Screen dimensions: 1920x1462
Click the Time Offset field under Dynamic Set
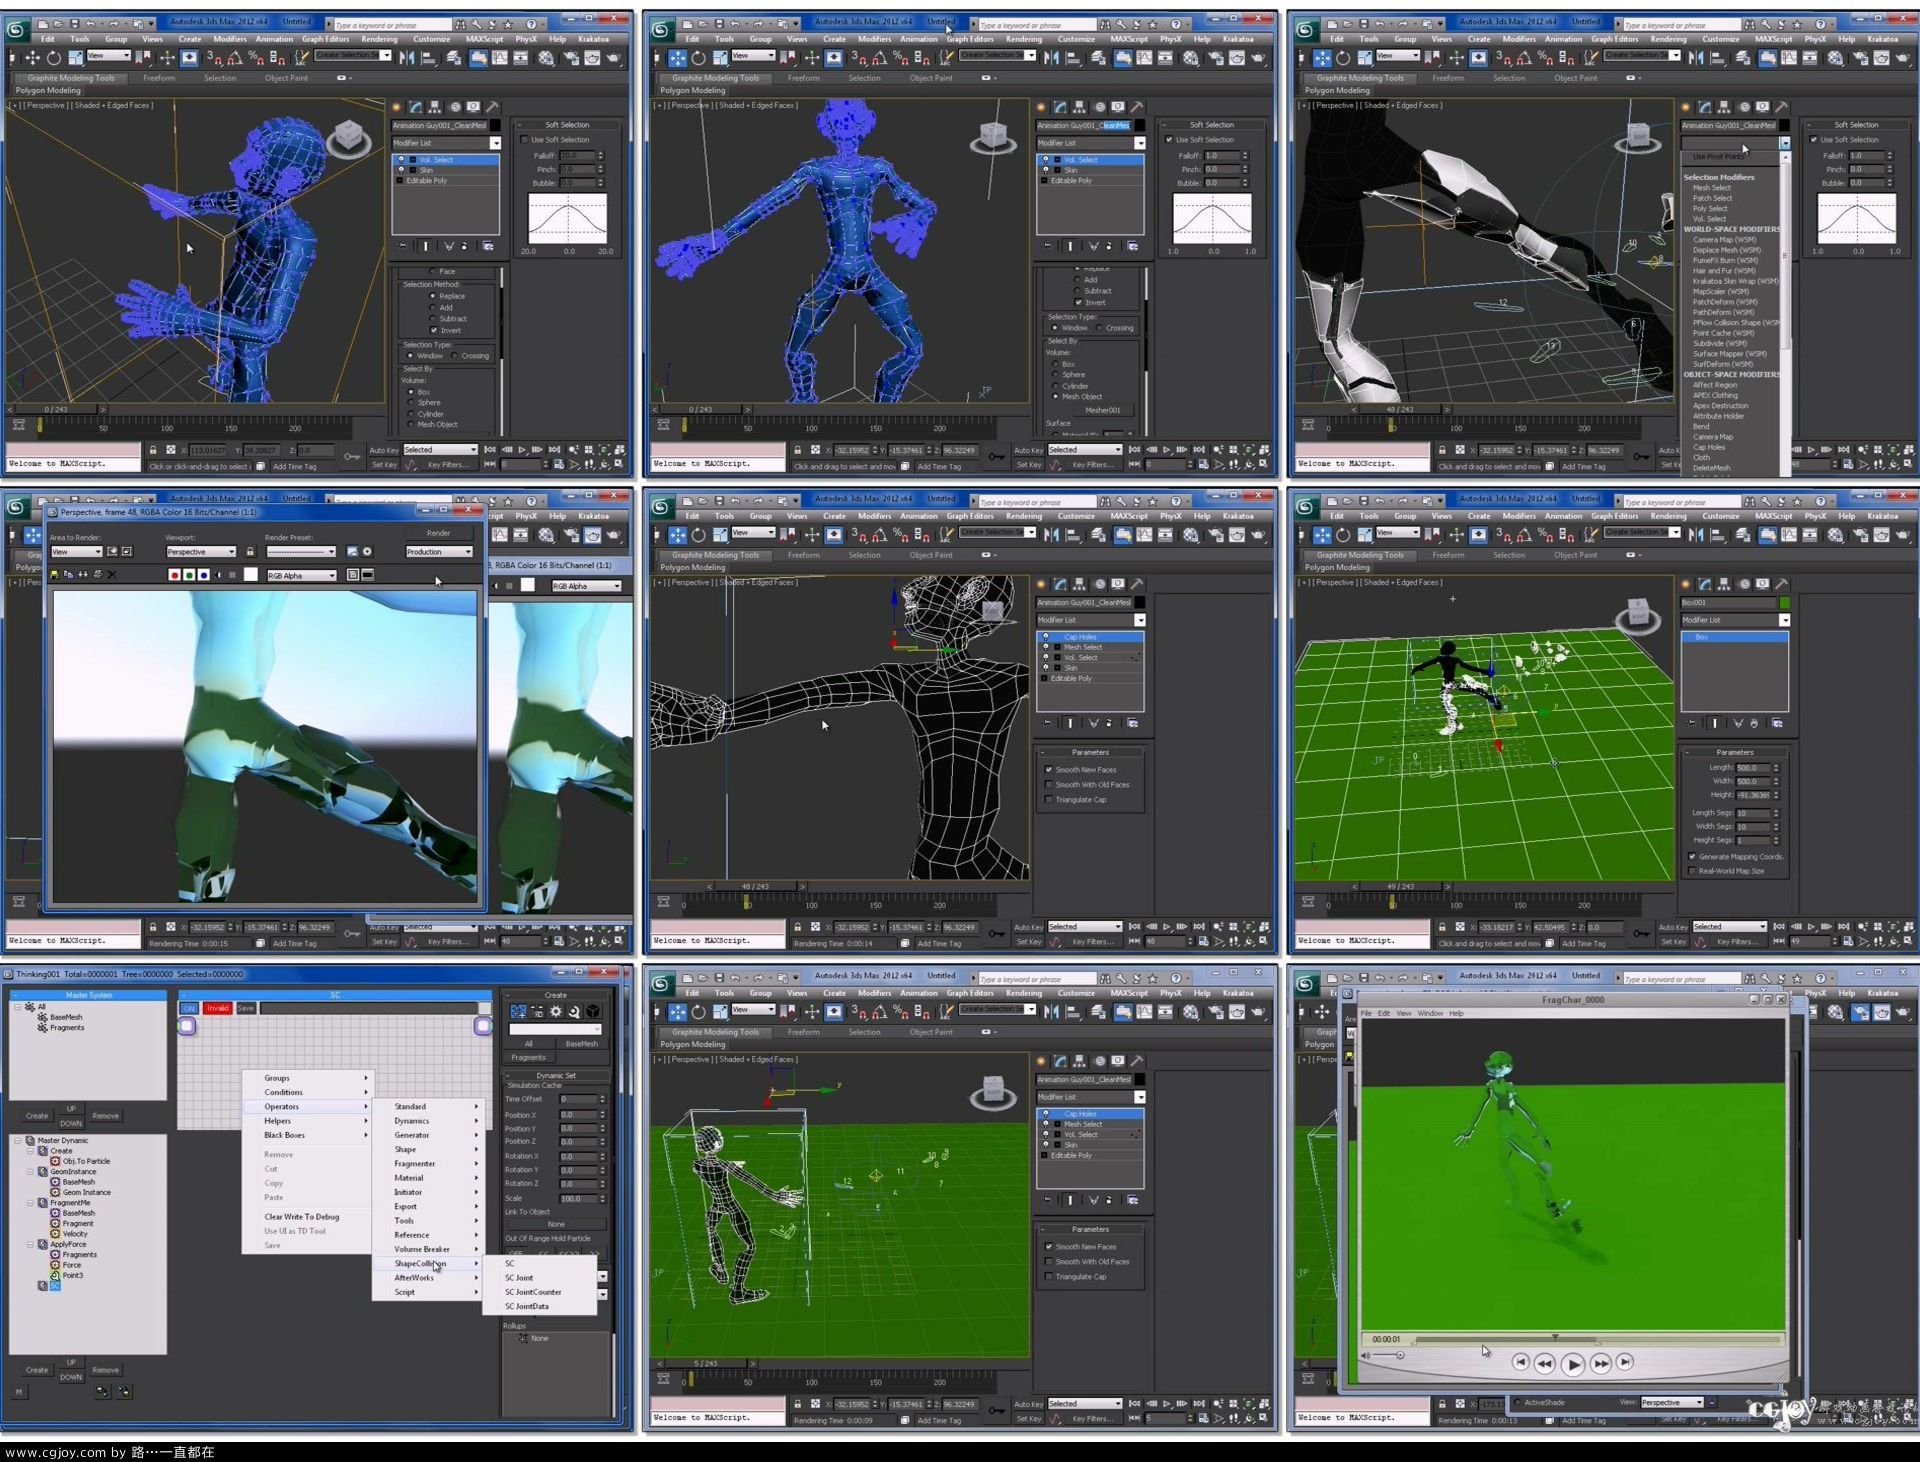(577, 1099)
